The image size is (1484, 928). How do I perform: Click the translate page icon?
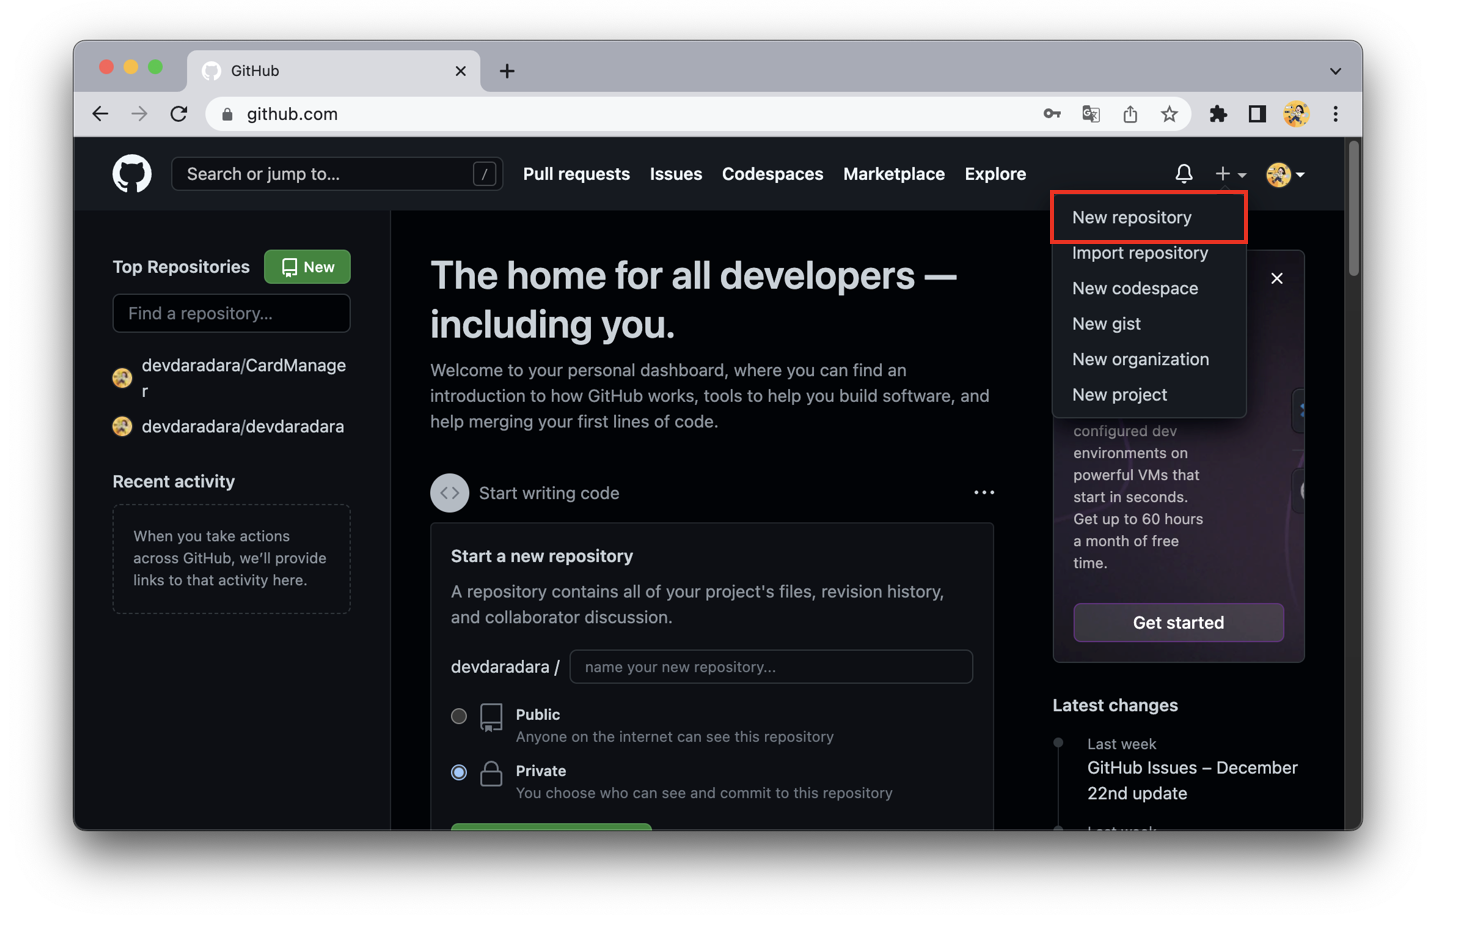click(x=1091, y=114)
